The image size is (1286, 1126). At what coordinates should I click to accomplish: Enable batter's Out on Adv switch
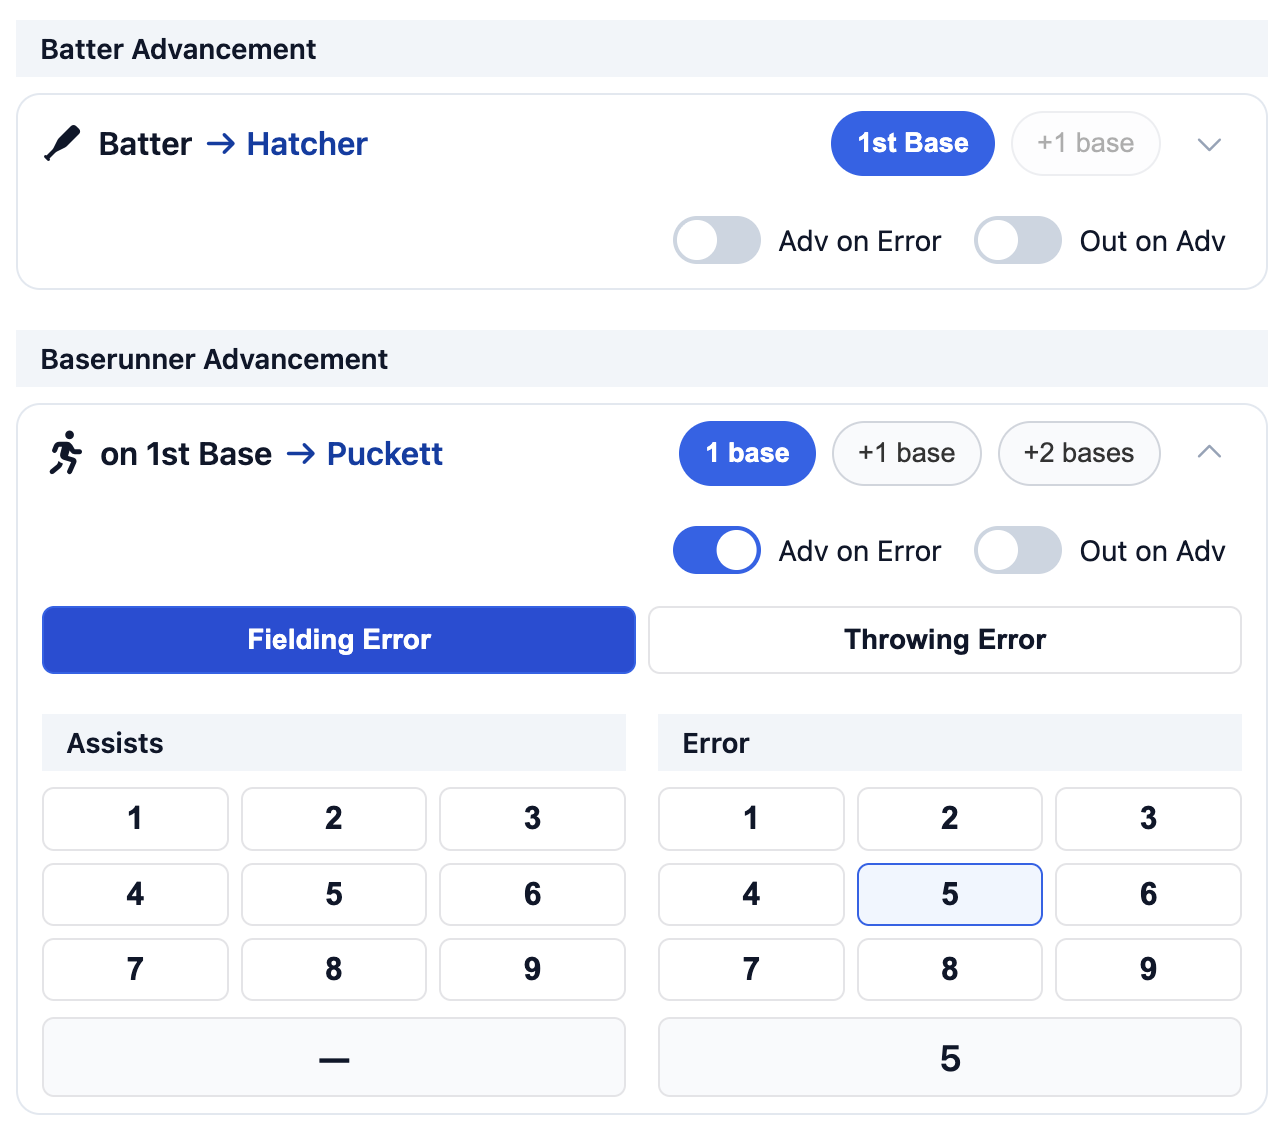(x=1018, y=241)
